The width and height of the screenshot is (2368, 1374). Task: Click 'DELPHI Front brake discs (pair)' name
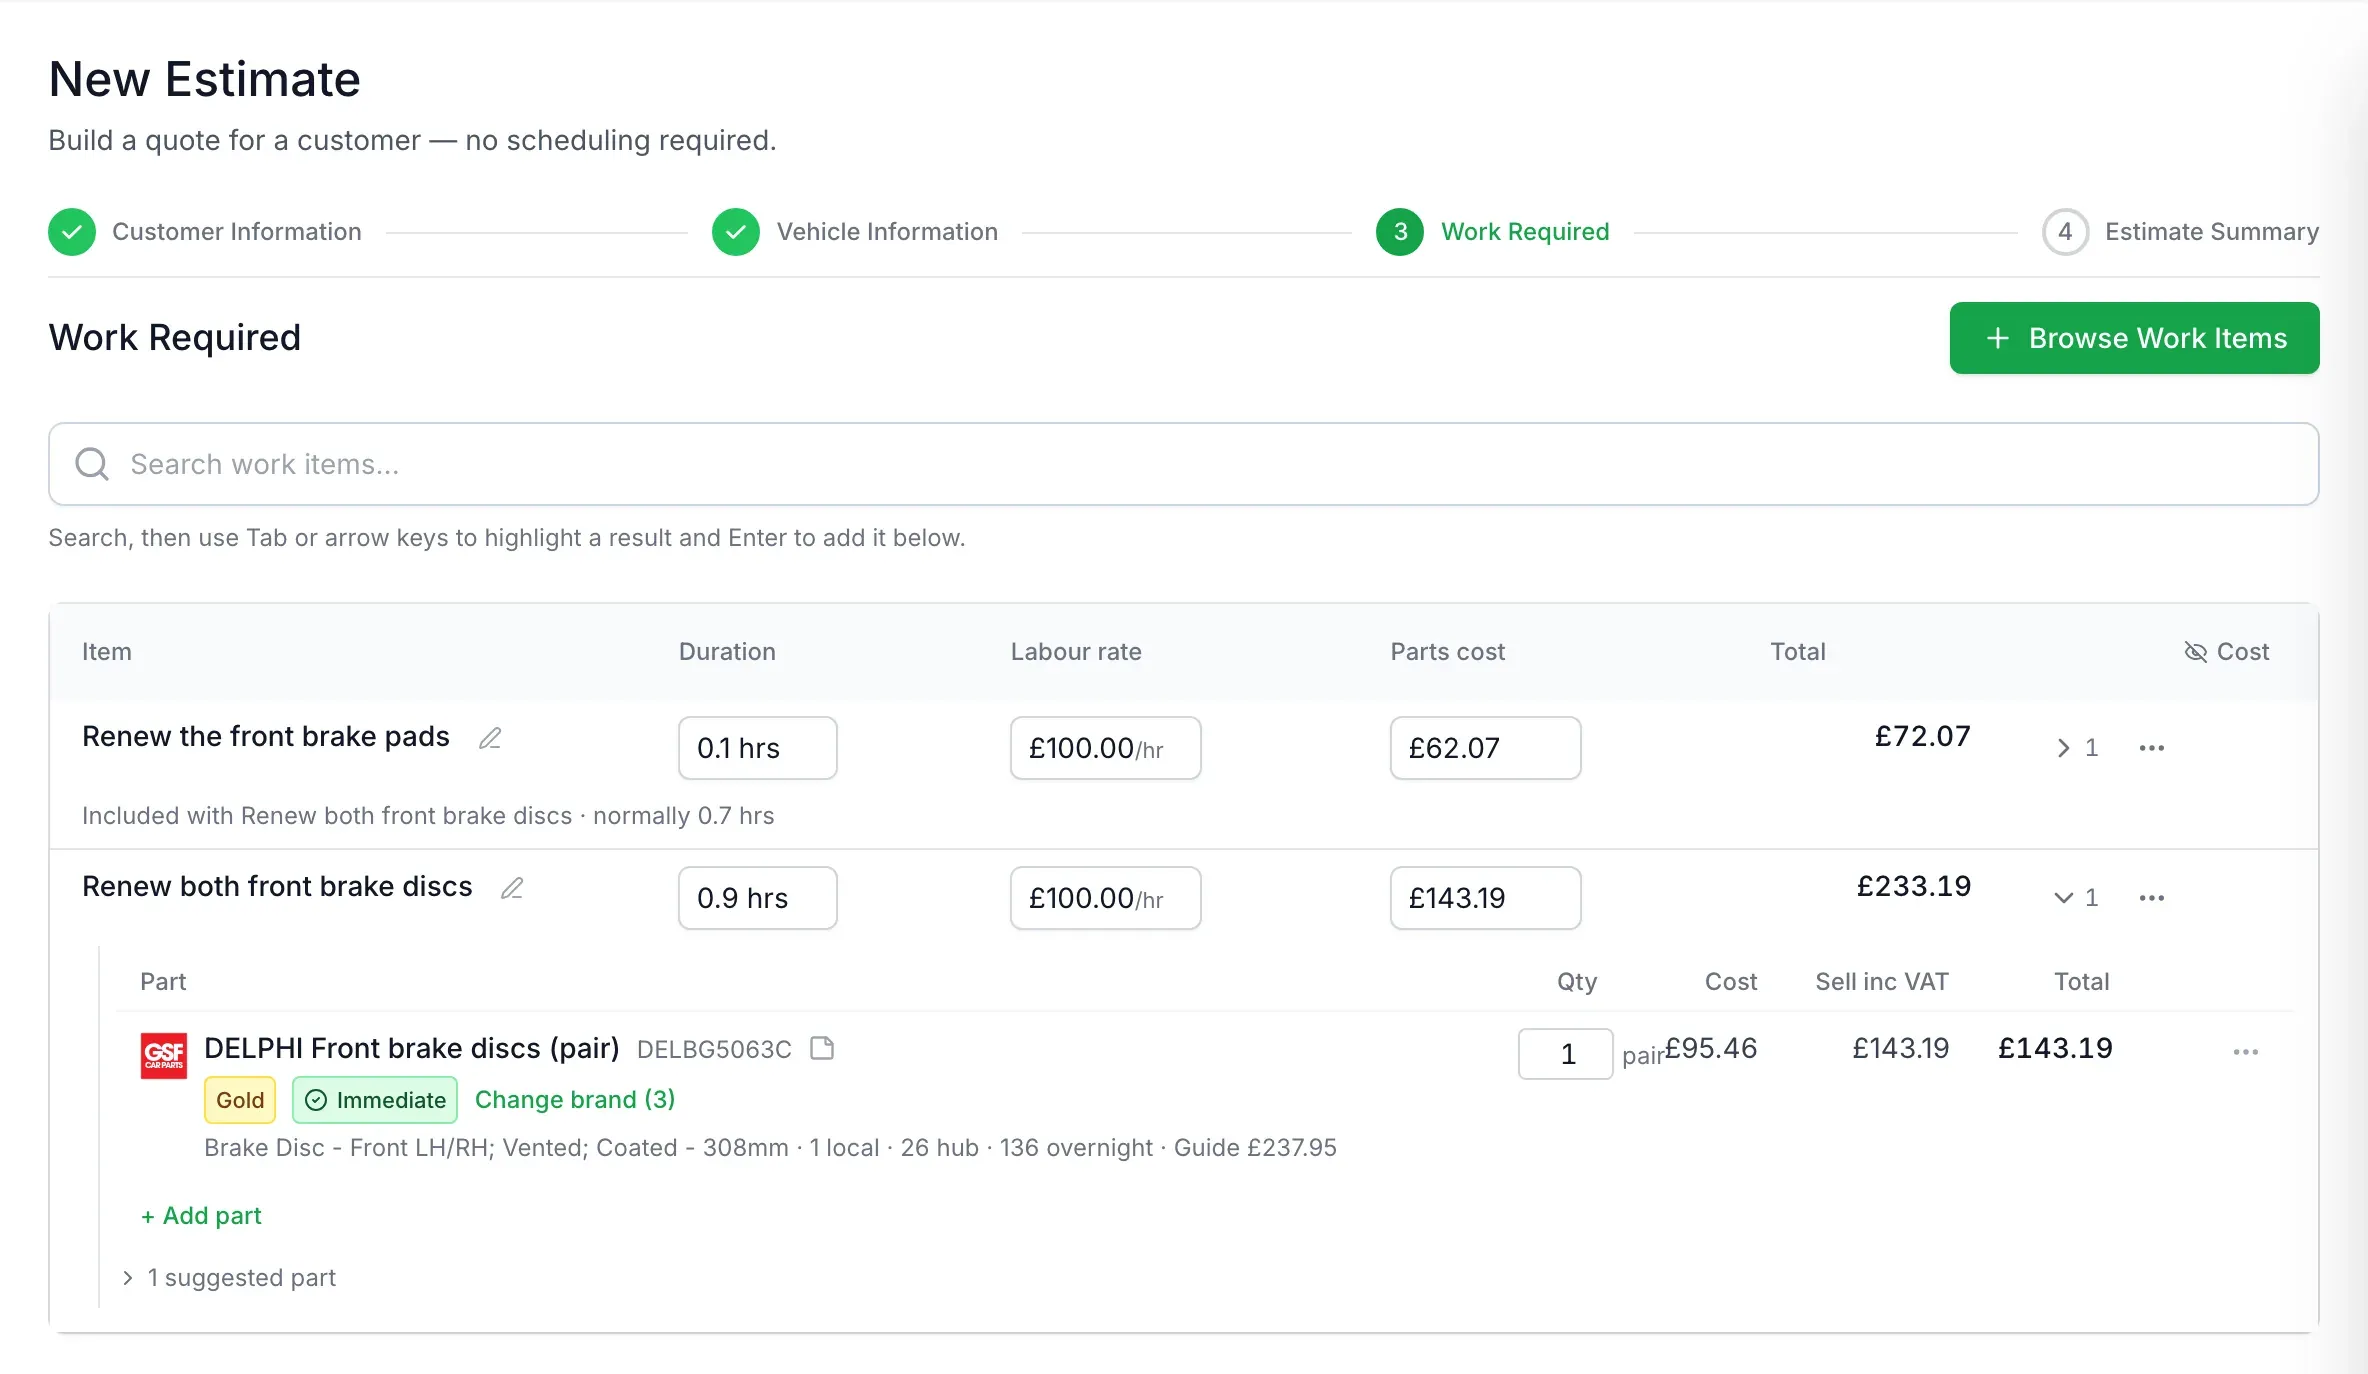pos(412,1048)
